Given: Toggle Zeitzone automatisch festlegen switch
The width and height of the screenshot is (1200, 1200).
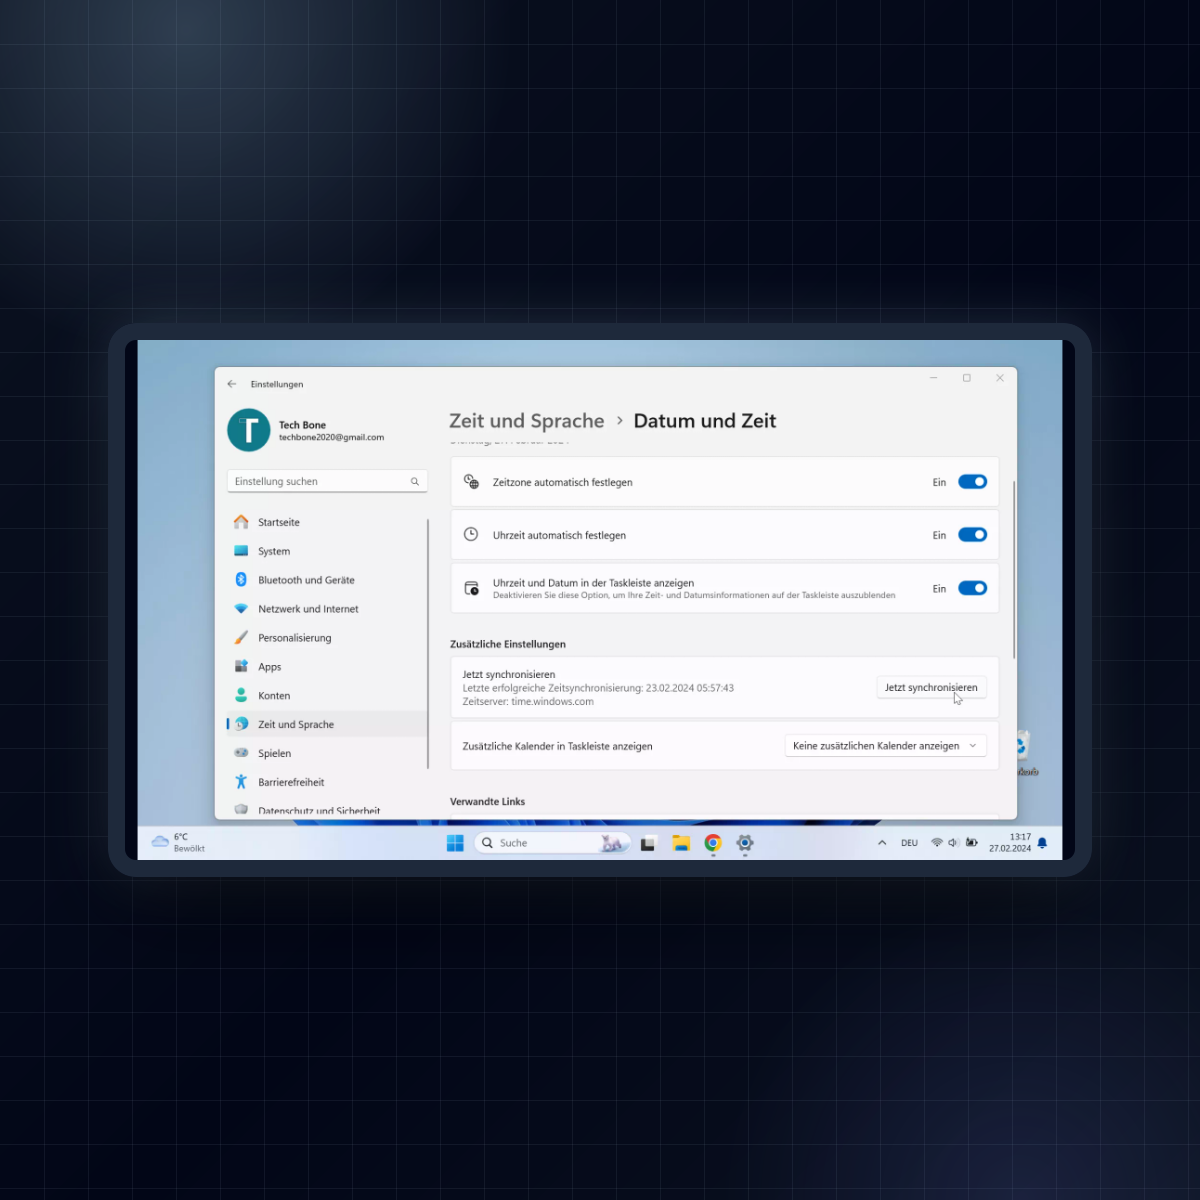Looking at the screenshot, I should tap(973, 482).
